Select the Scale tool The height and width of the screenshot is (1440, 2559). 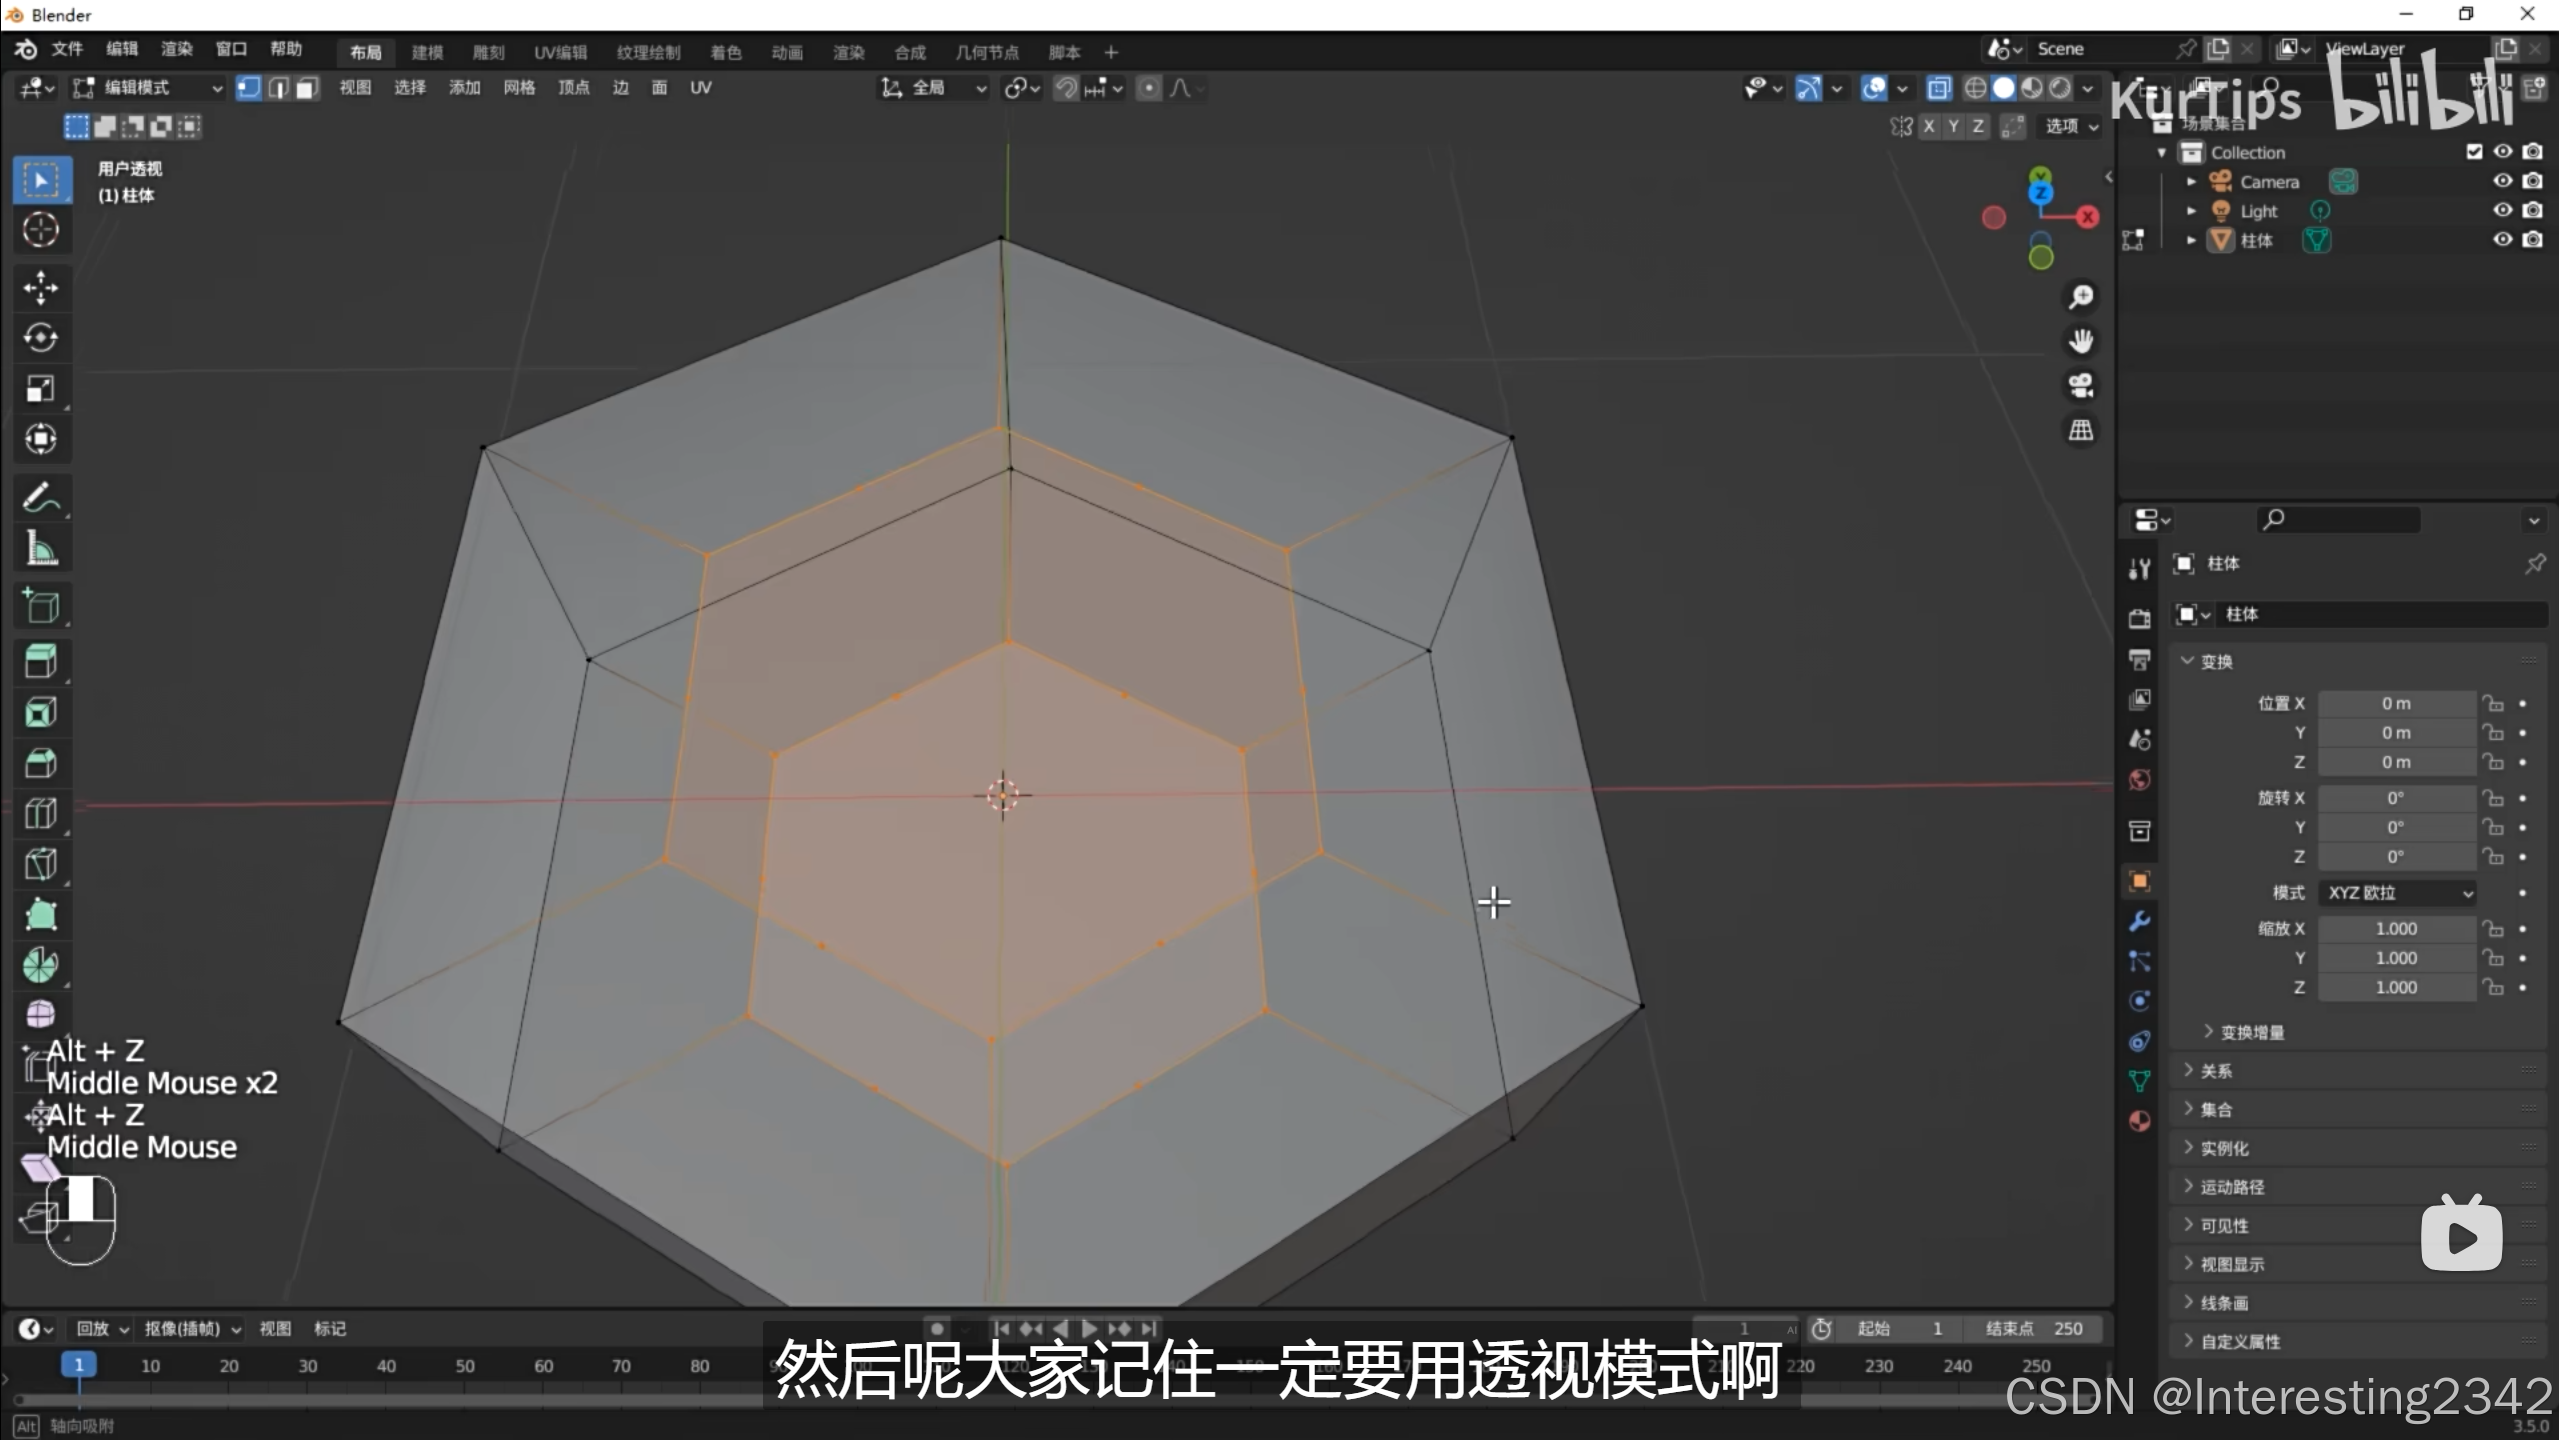pos(40,389)
